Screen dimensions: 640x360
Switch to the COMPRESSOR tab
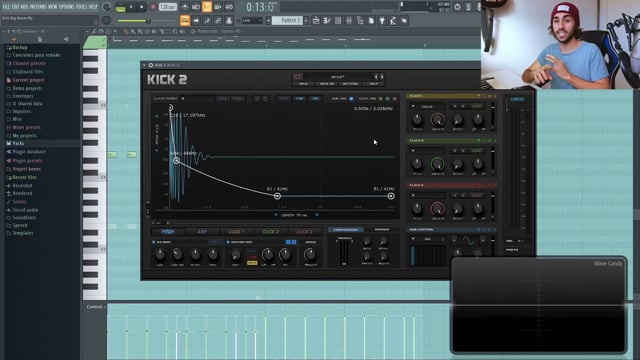(345, 230)
